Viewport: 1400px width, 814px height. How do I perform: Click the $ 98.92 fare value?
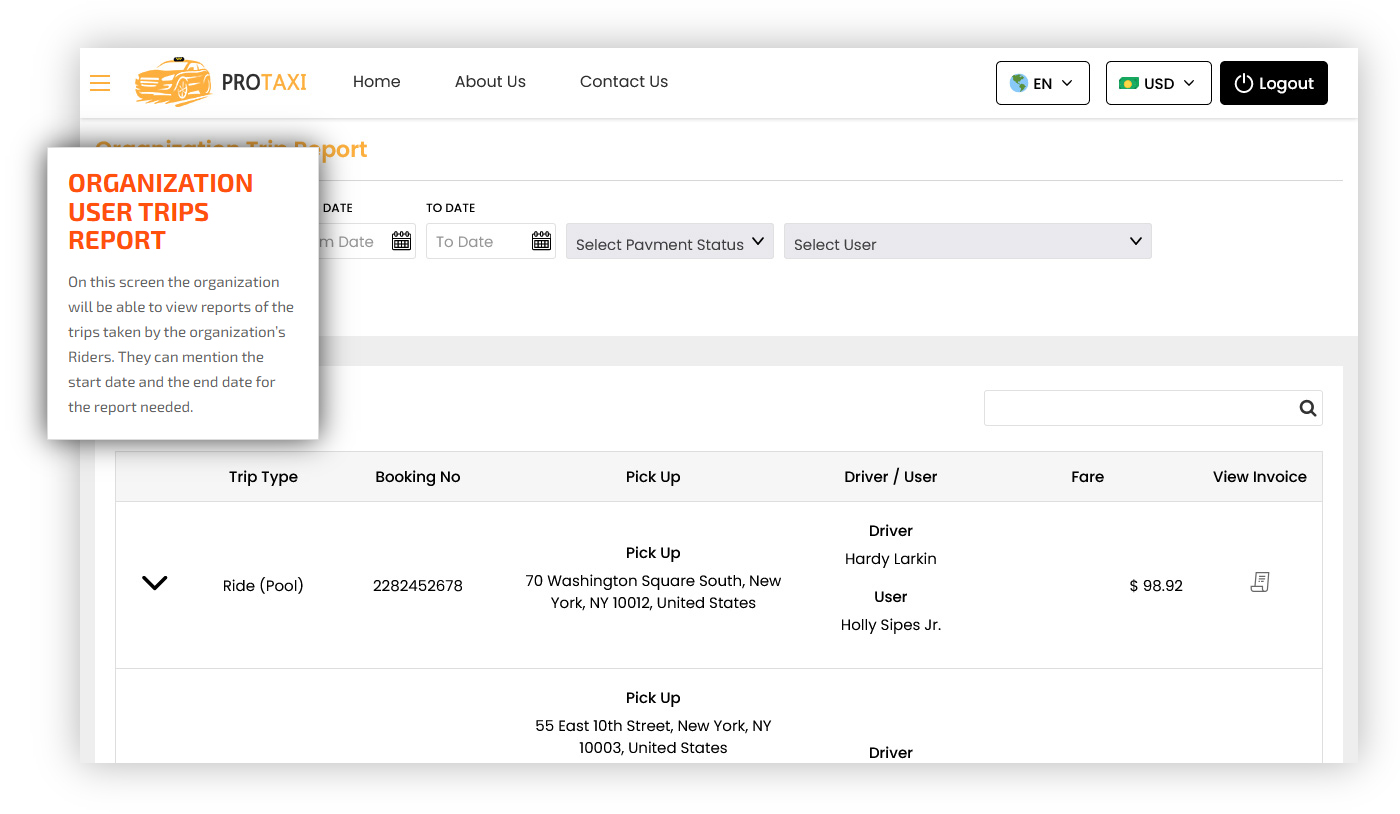click(x=1156, y=586)
